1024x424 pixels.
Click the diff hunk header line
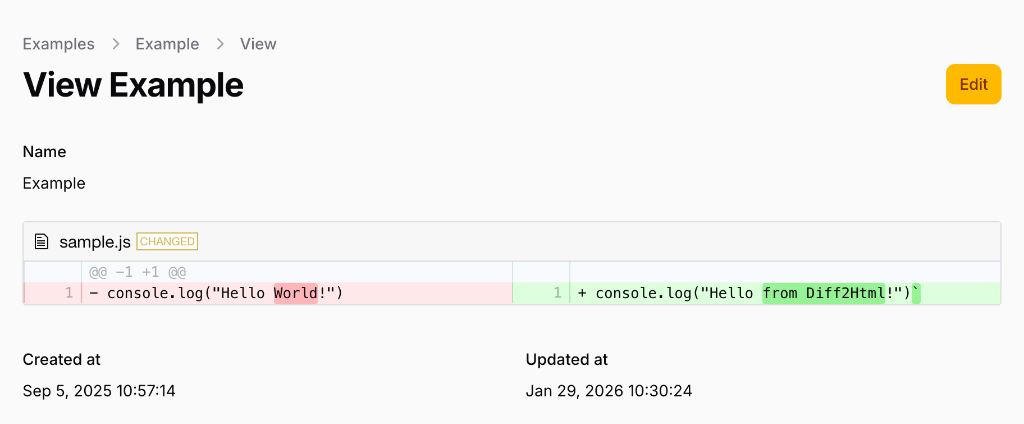point(138,272)
